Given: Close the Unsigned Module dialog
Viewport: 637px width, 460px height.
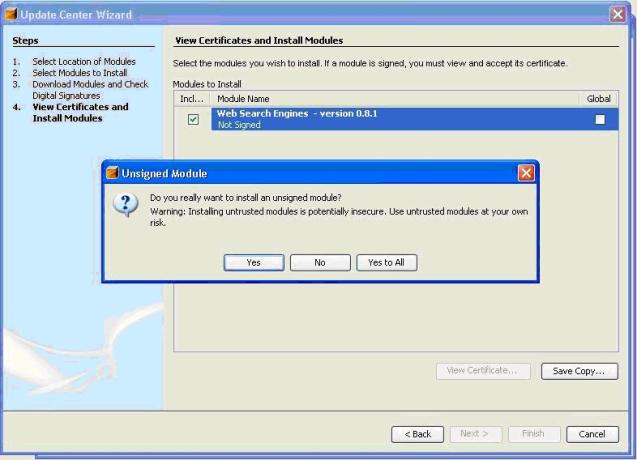Looking at the screenshot, I should [526, 173].
